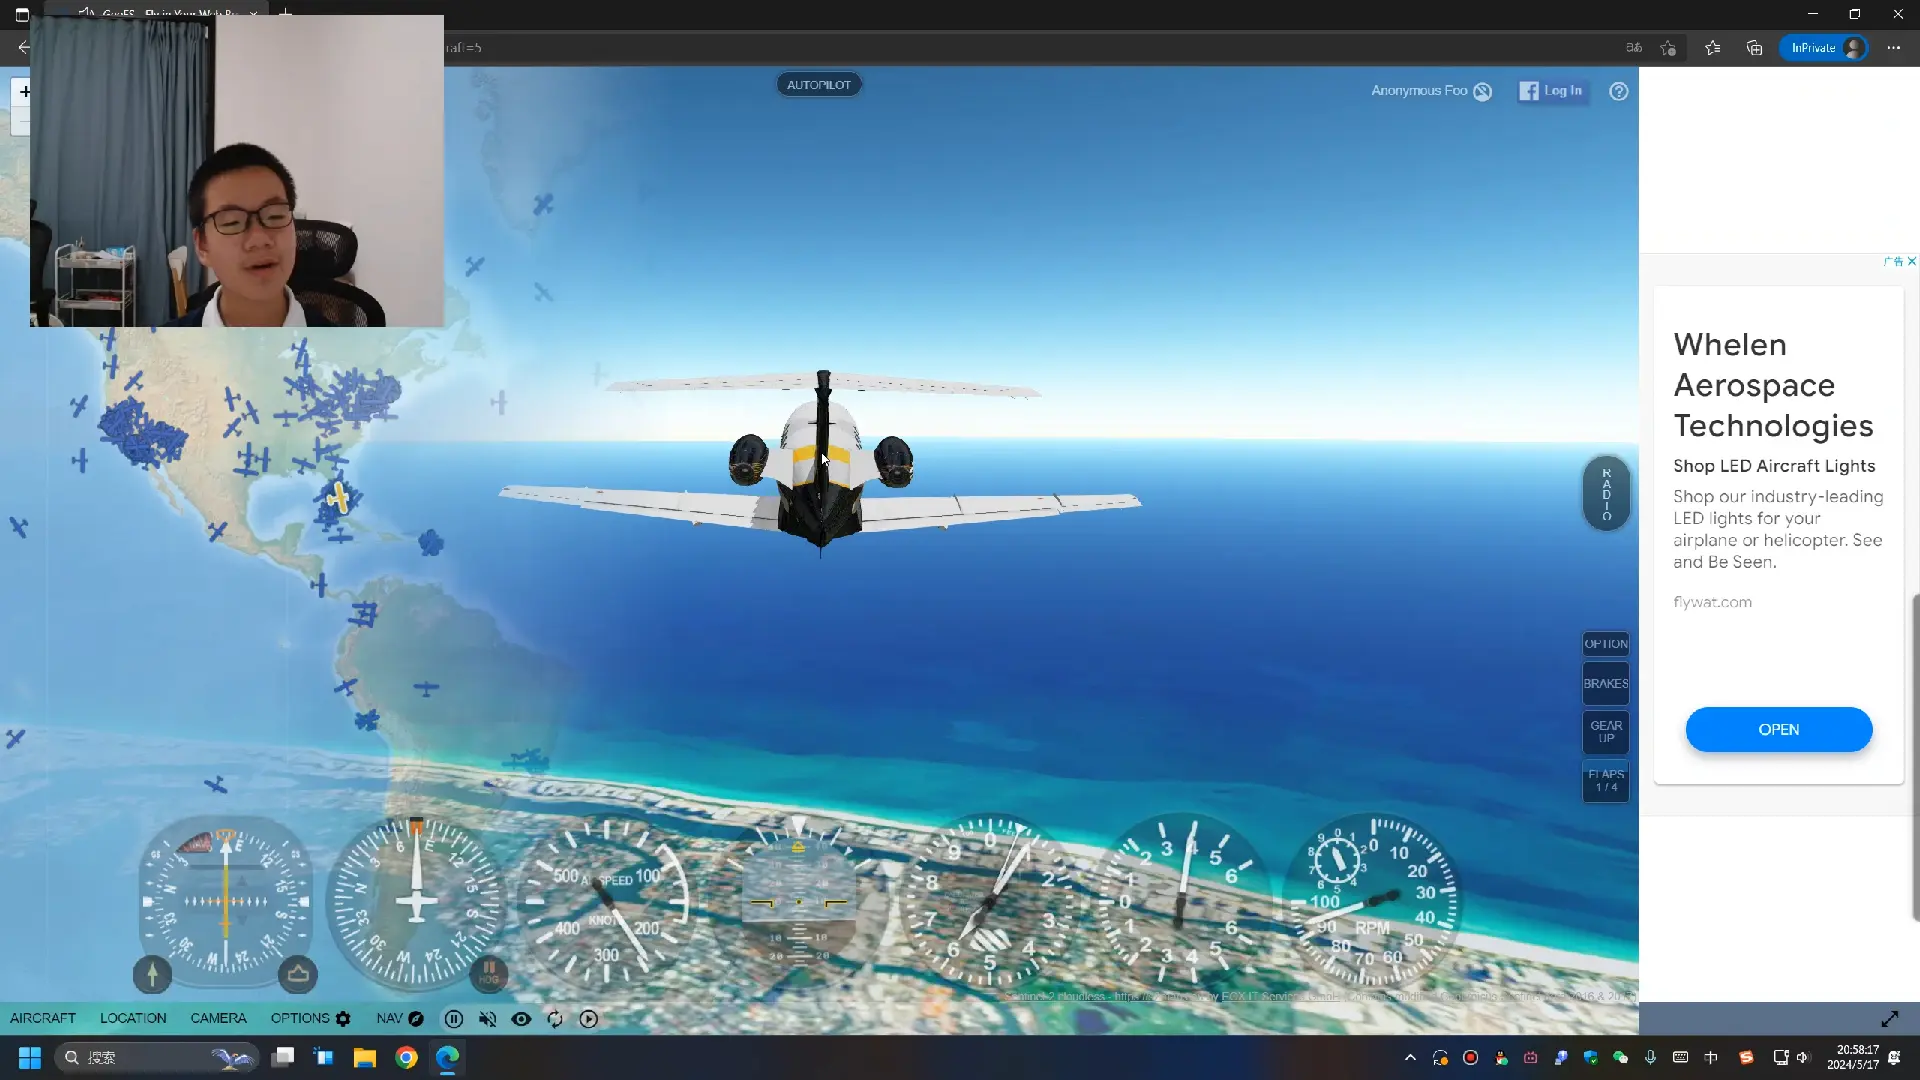Expand the hidden system tray icons chevron
1920x1080 pixels.
click(x=1410, y=1057)
